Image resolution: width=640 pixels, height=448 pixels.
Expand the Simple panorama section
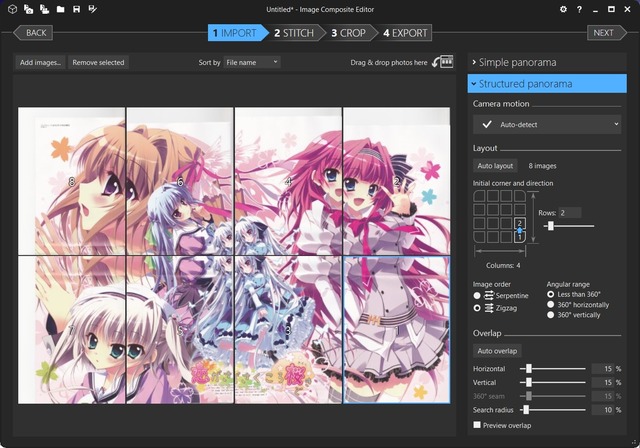[547, 62]
